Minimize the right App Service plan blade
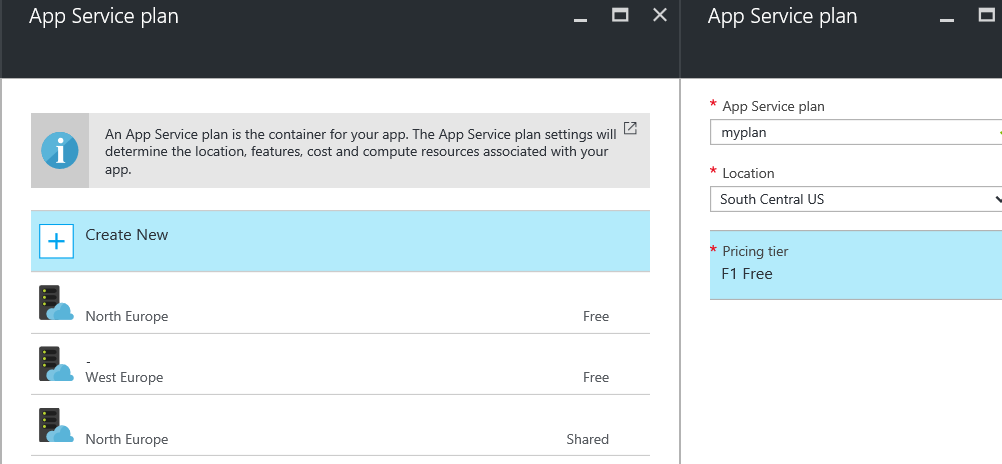The image size is (1002, 464). tap(946, 19)
